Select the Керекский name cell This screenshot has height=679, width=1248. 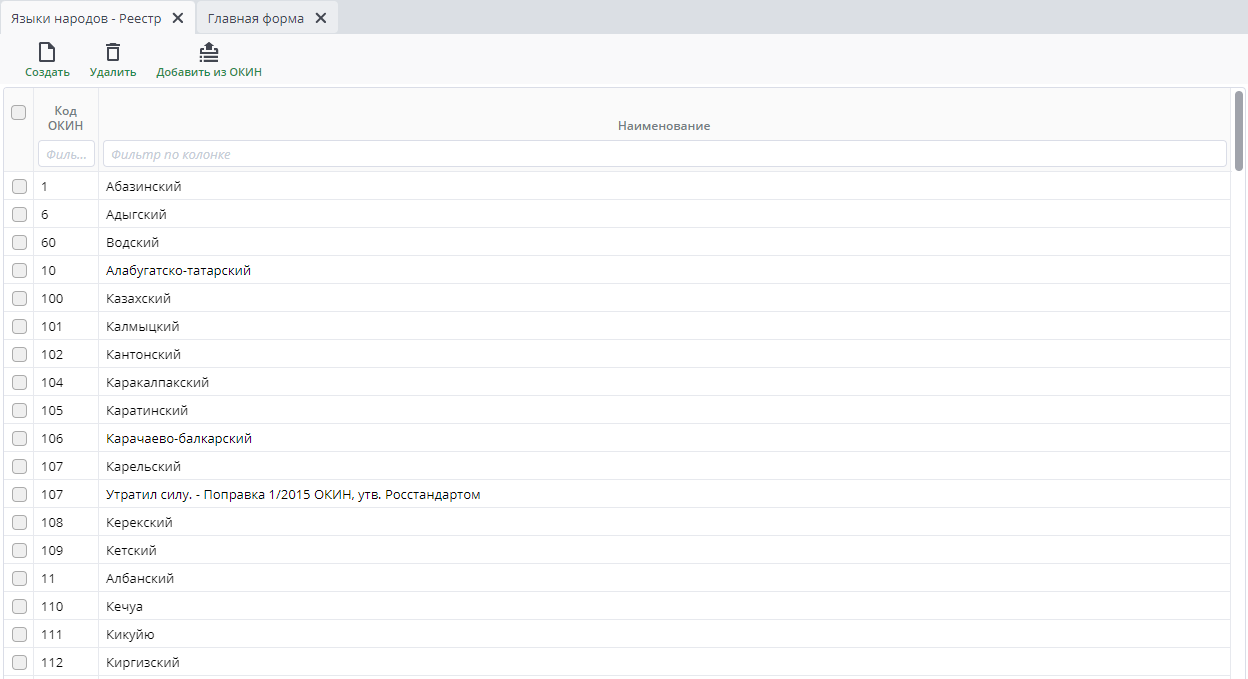664,522
